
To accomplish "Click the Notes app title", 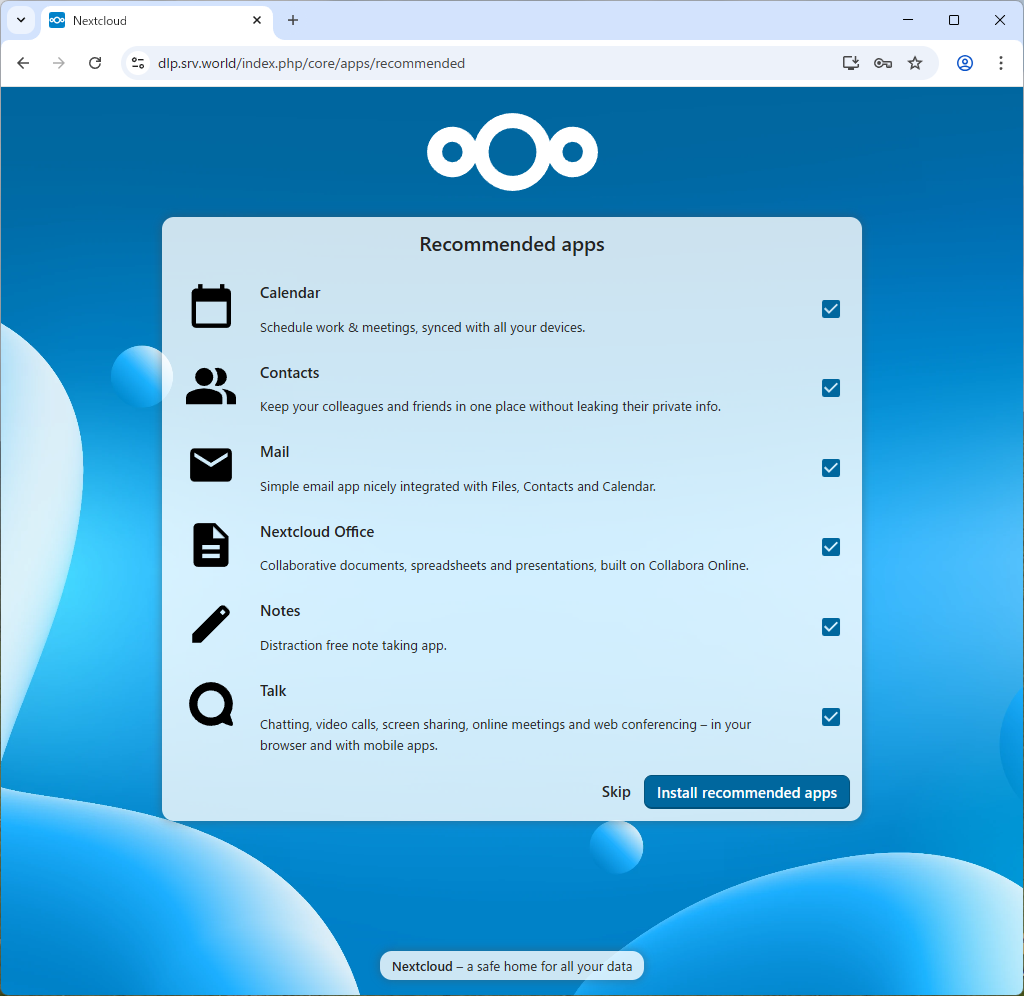I will (x=280, y=611).
